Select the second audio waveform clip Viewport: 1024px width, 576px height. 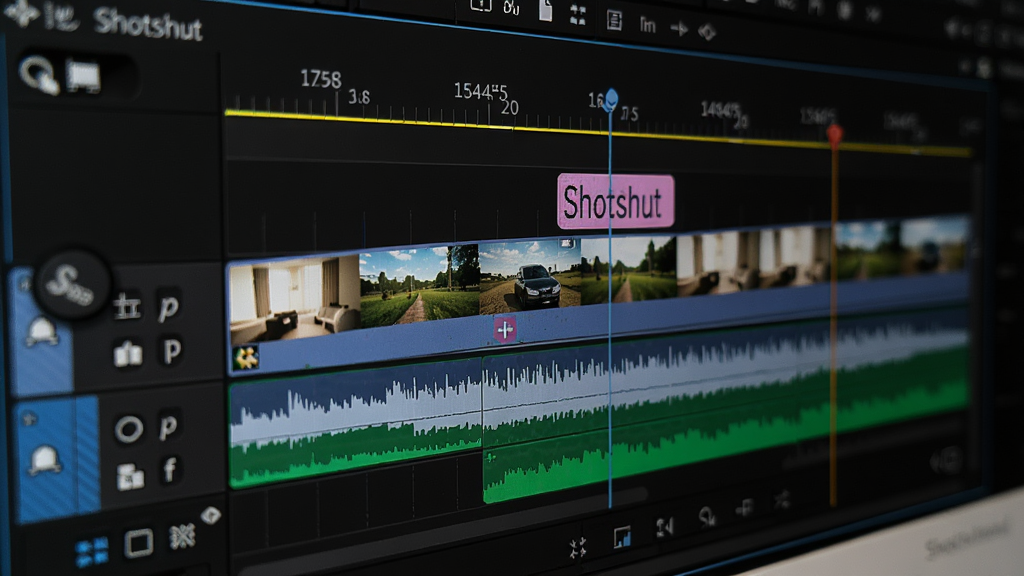(x=725, y=406)
